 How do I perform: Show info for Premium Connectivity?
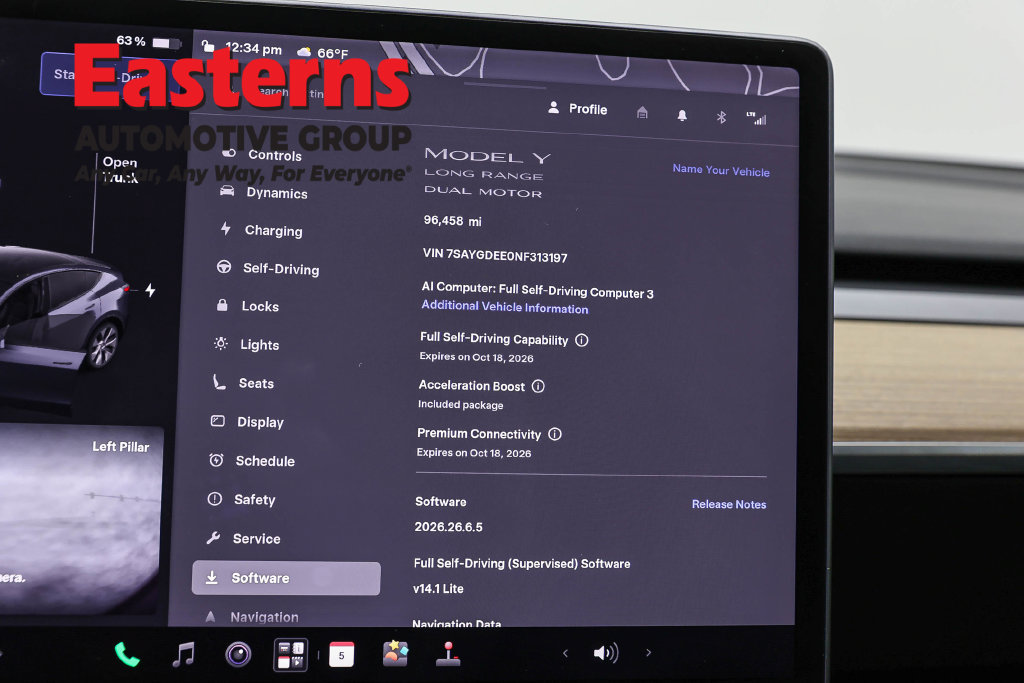click(554, 434)
